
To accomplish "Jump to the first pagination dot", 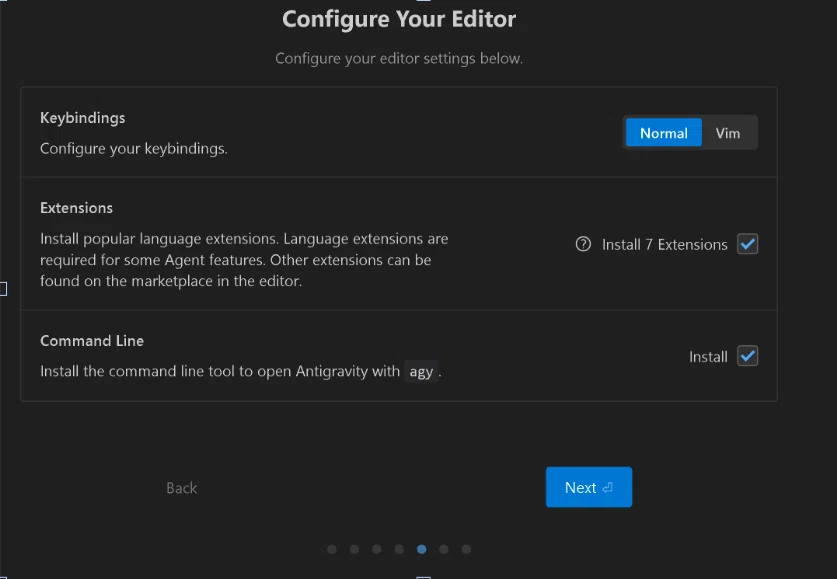I will [x=332, y=549].
